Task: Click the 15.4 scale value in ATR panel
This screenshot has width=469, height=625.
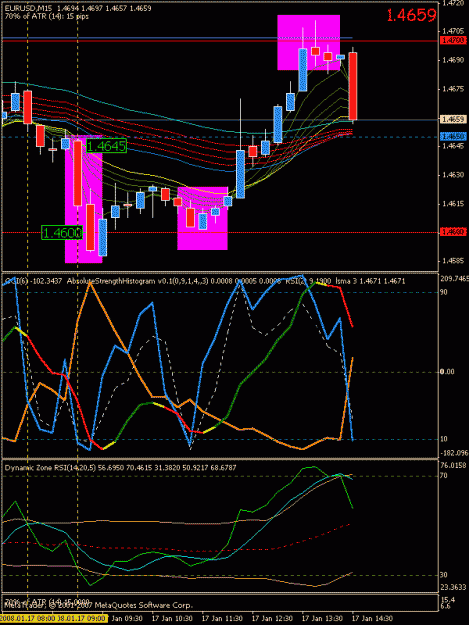Action: (446, 600)
